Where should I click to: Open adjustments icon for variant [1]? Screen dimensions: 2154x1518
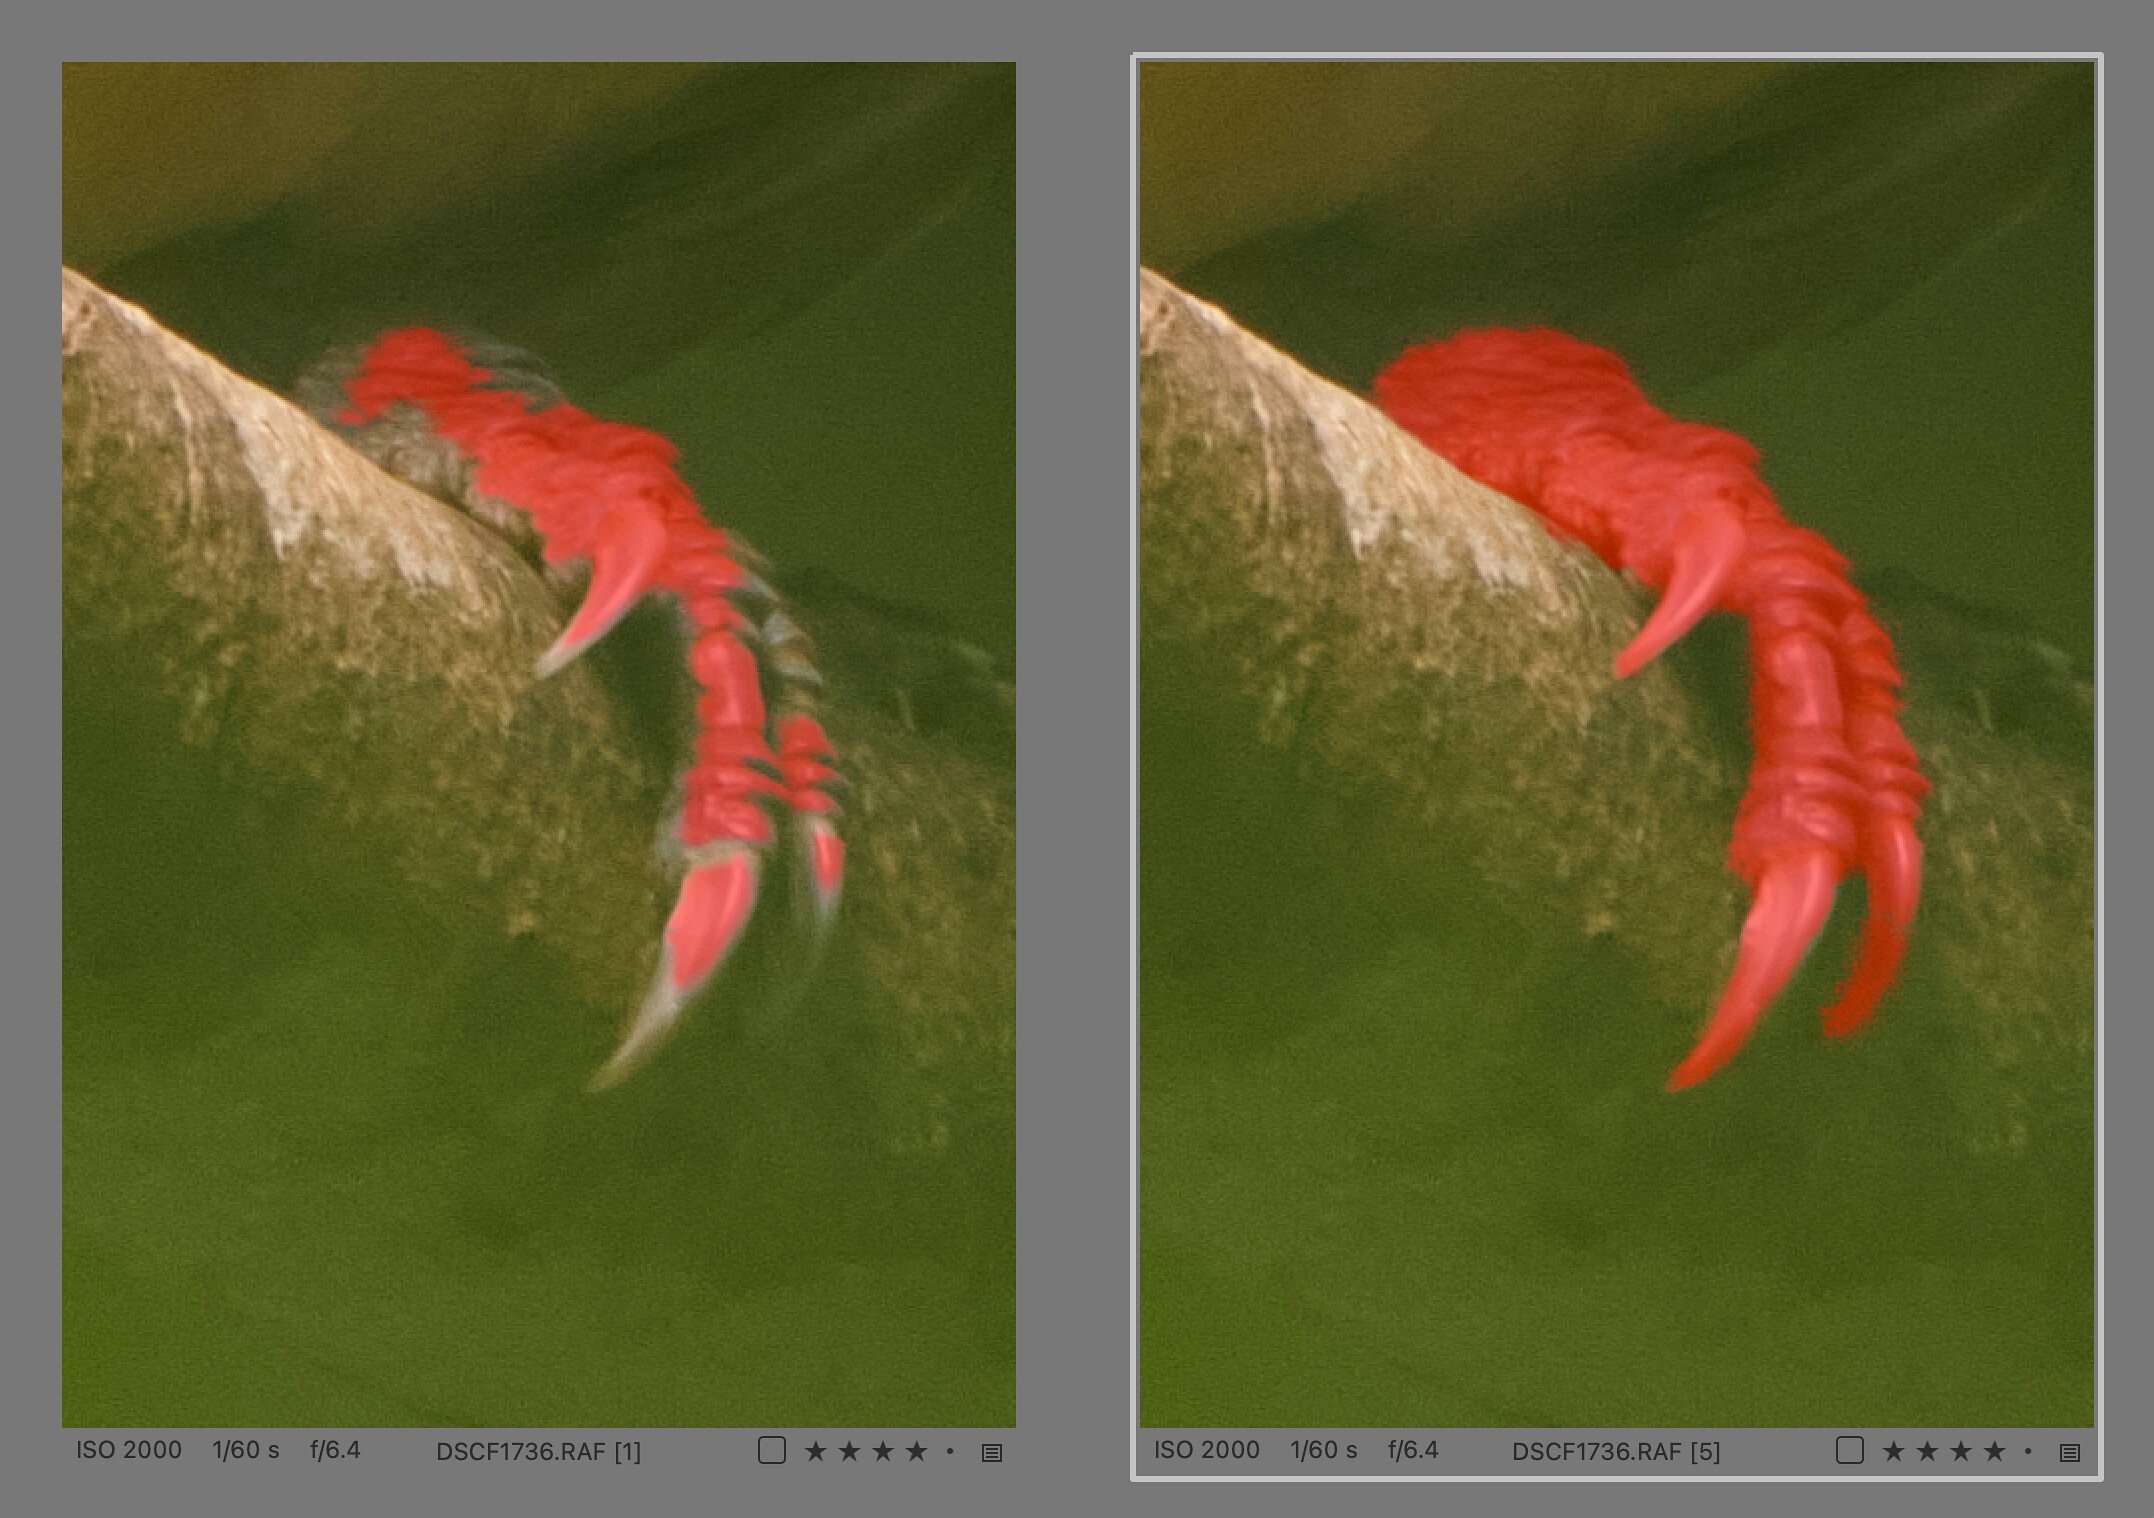point(992,1452)
